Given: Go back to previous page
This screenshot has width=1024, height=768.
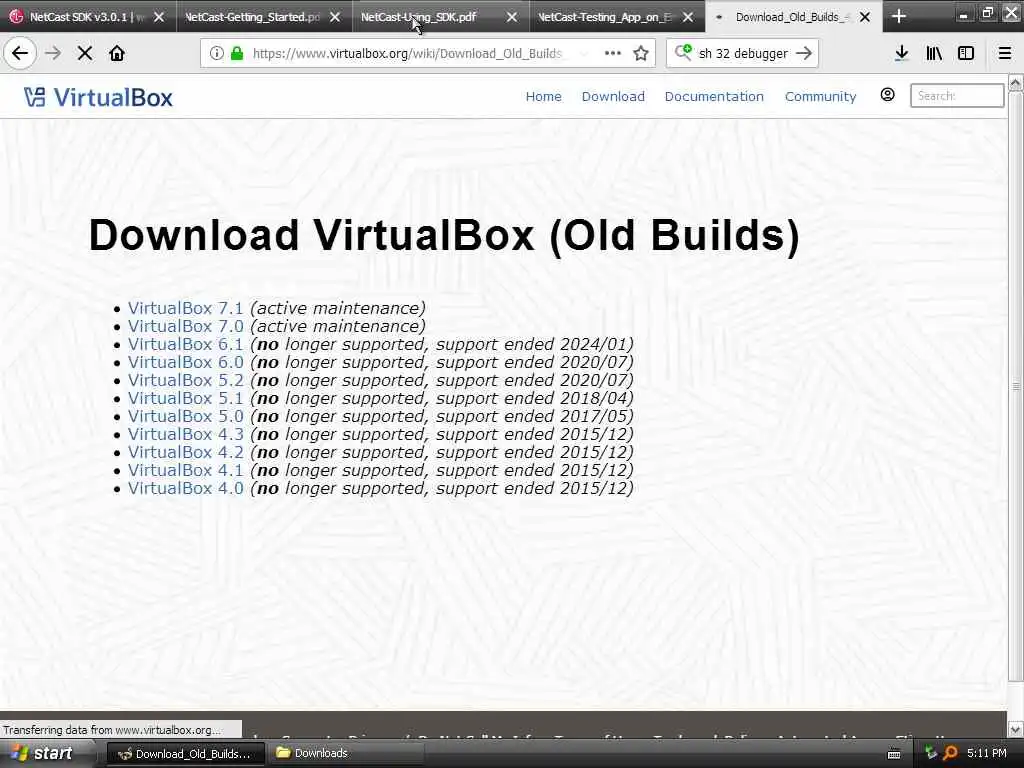Looking at the screenshot, I should [20, 53].
